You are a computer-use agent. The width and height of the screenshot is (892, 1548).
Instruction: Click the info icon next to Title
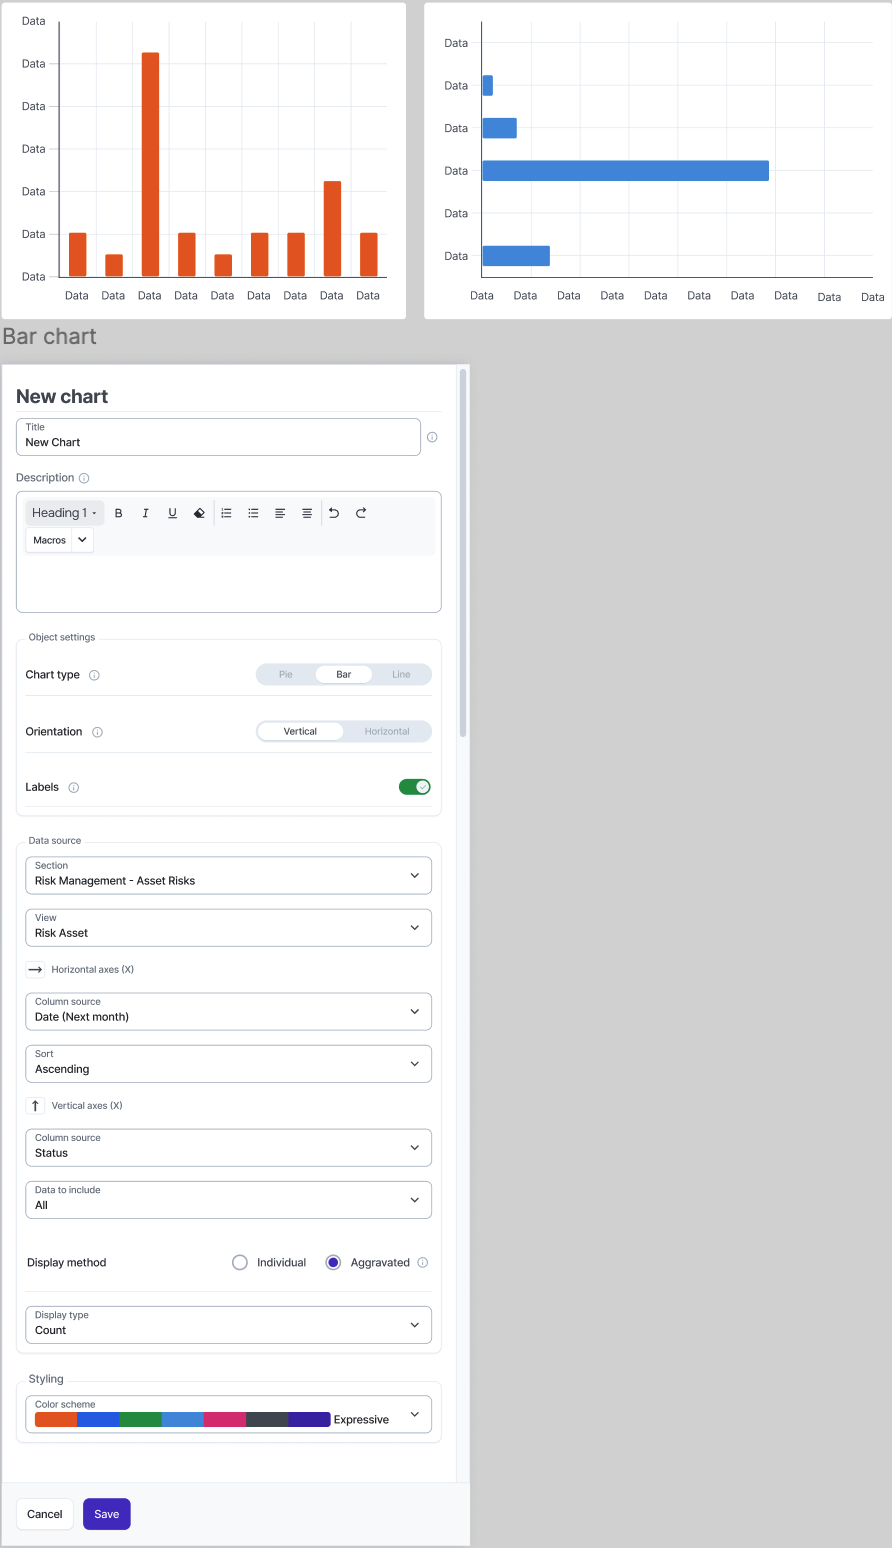432,437
